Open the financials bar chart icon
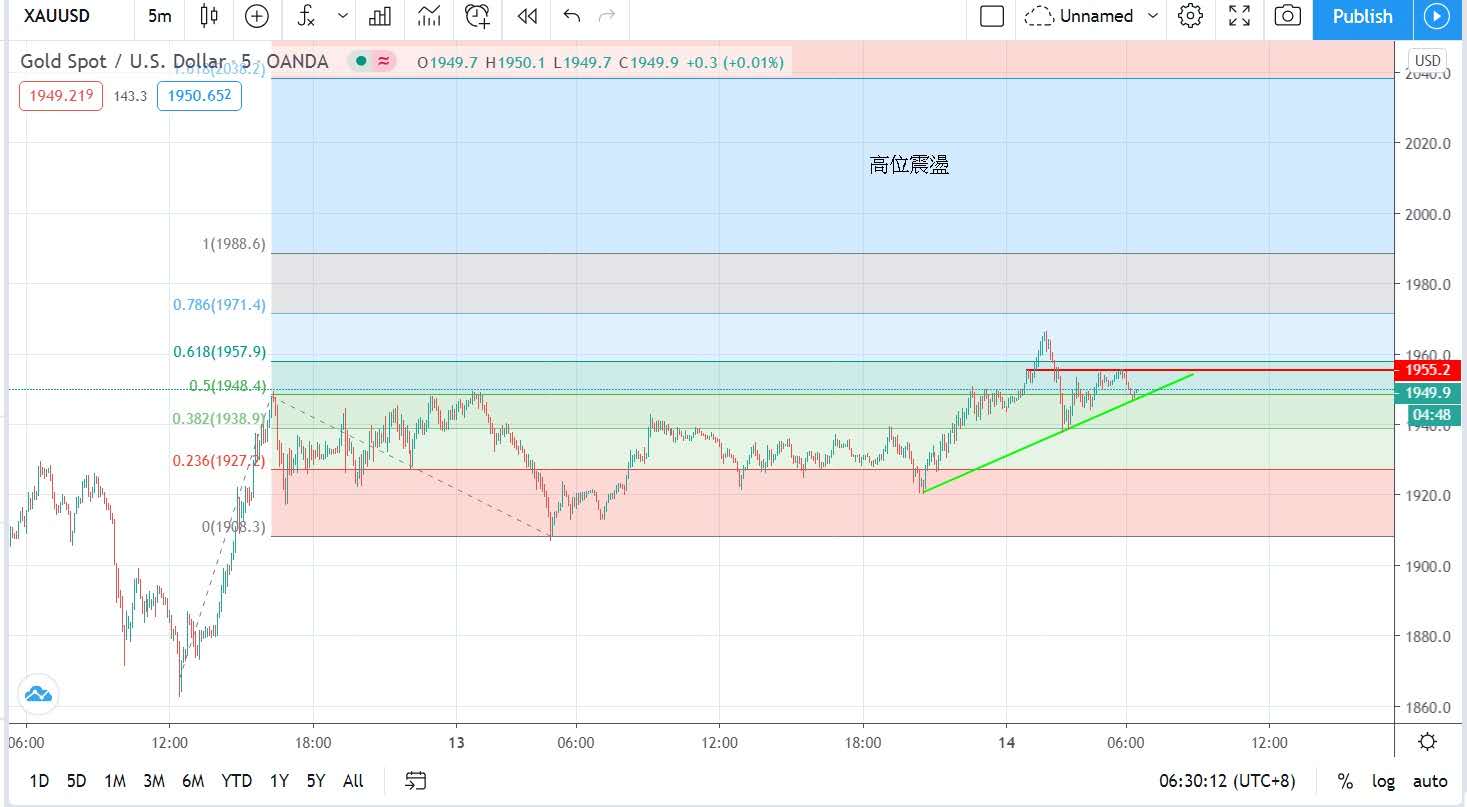This screenshot has height=807, width=1467. click(x=380, y=16)
